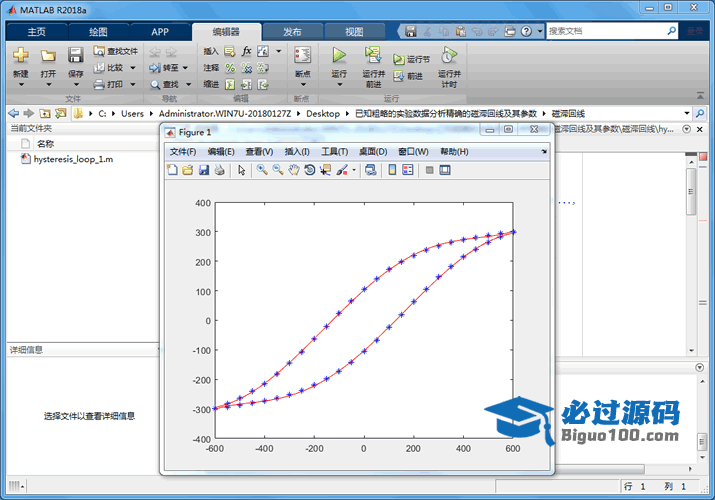Viewport: 715px width, 500px height.
Task: Switch to the 绘图 (Plots) ribbon tab
Action: (x=98, y=31)
